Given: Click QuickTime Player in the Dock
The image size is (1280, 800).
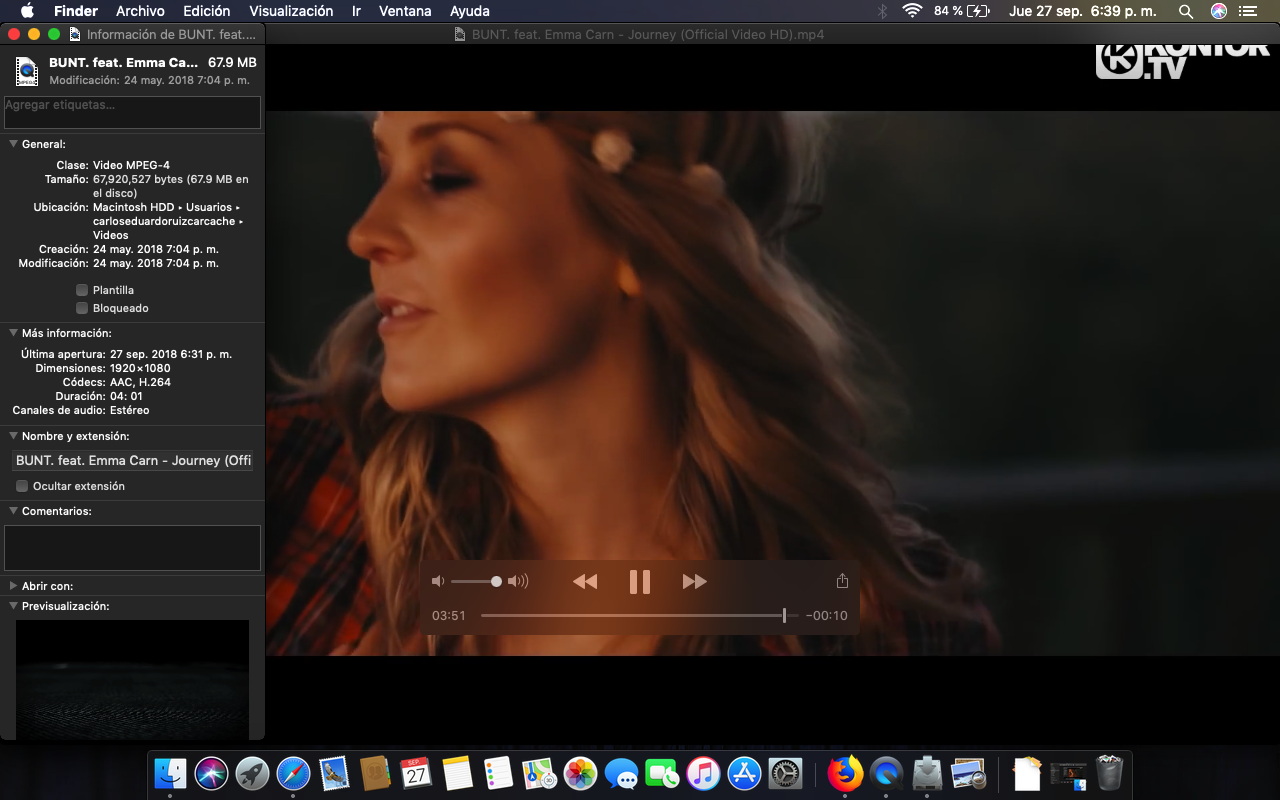Looking at the screenshot, I should 886,773.
